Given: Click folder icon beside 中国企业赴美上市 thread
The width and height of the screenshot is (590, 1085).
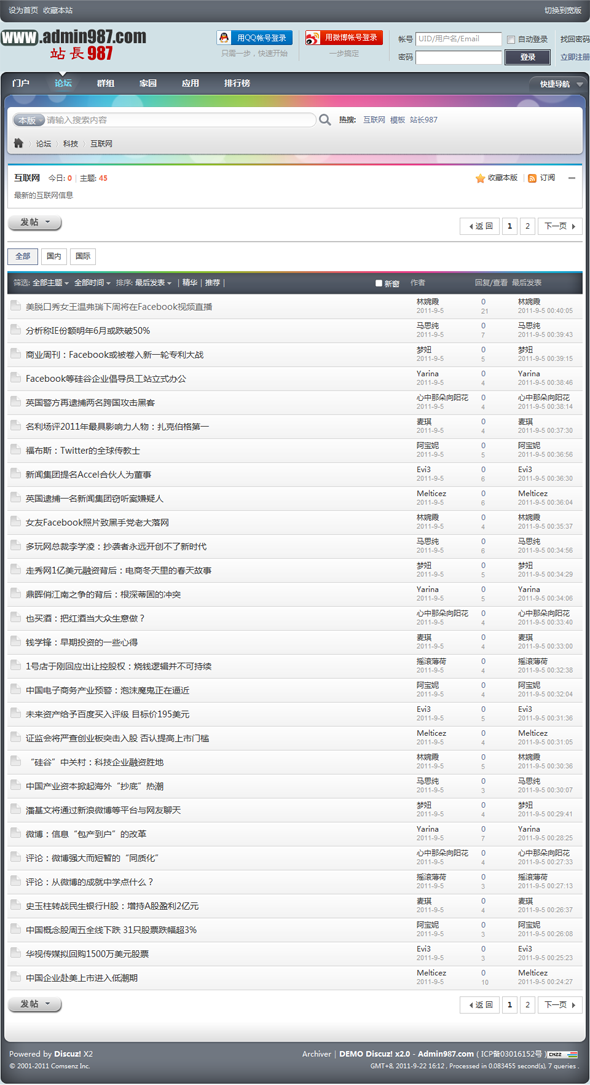Looking at the screenshot, I should click(15, 978).
